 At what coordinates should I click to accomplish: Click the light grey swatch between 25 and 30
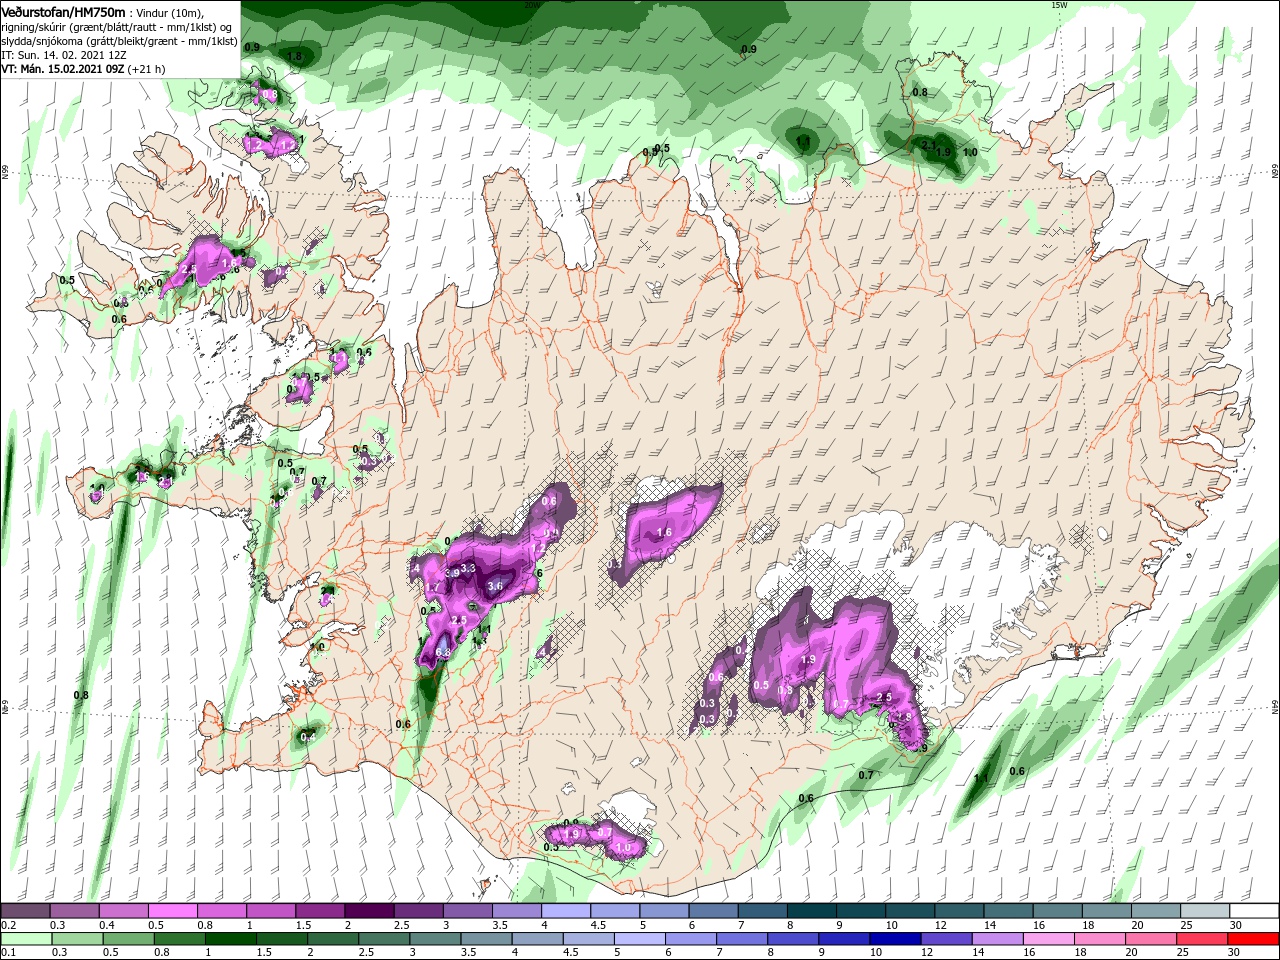(x=1205, y=911)
